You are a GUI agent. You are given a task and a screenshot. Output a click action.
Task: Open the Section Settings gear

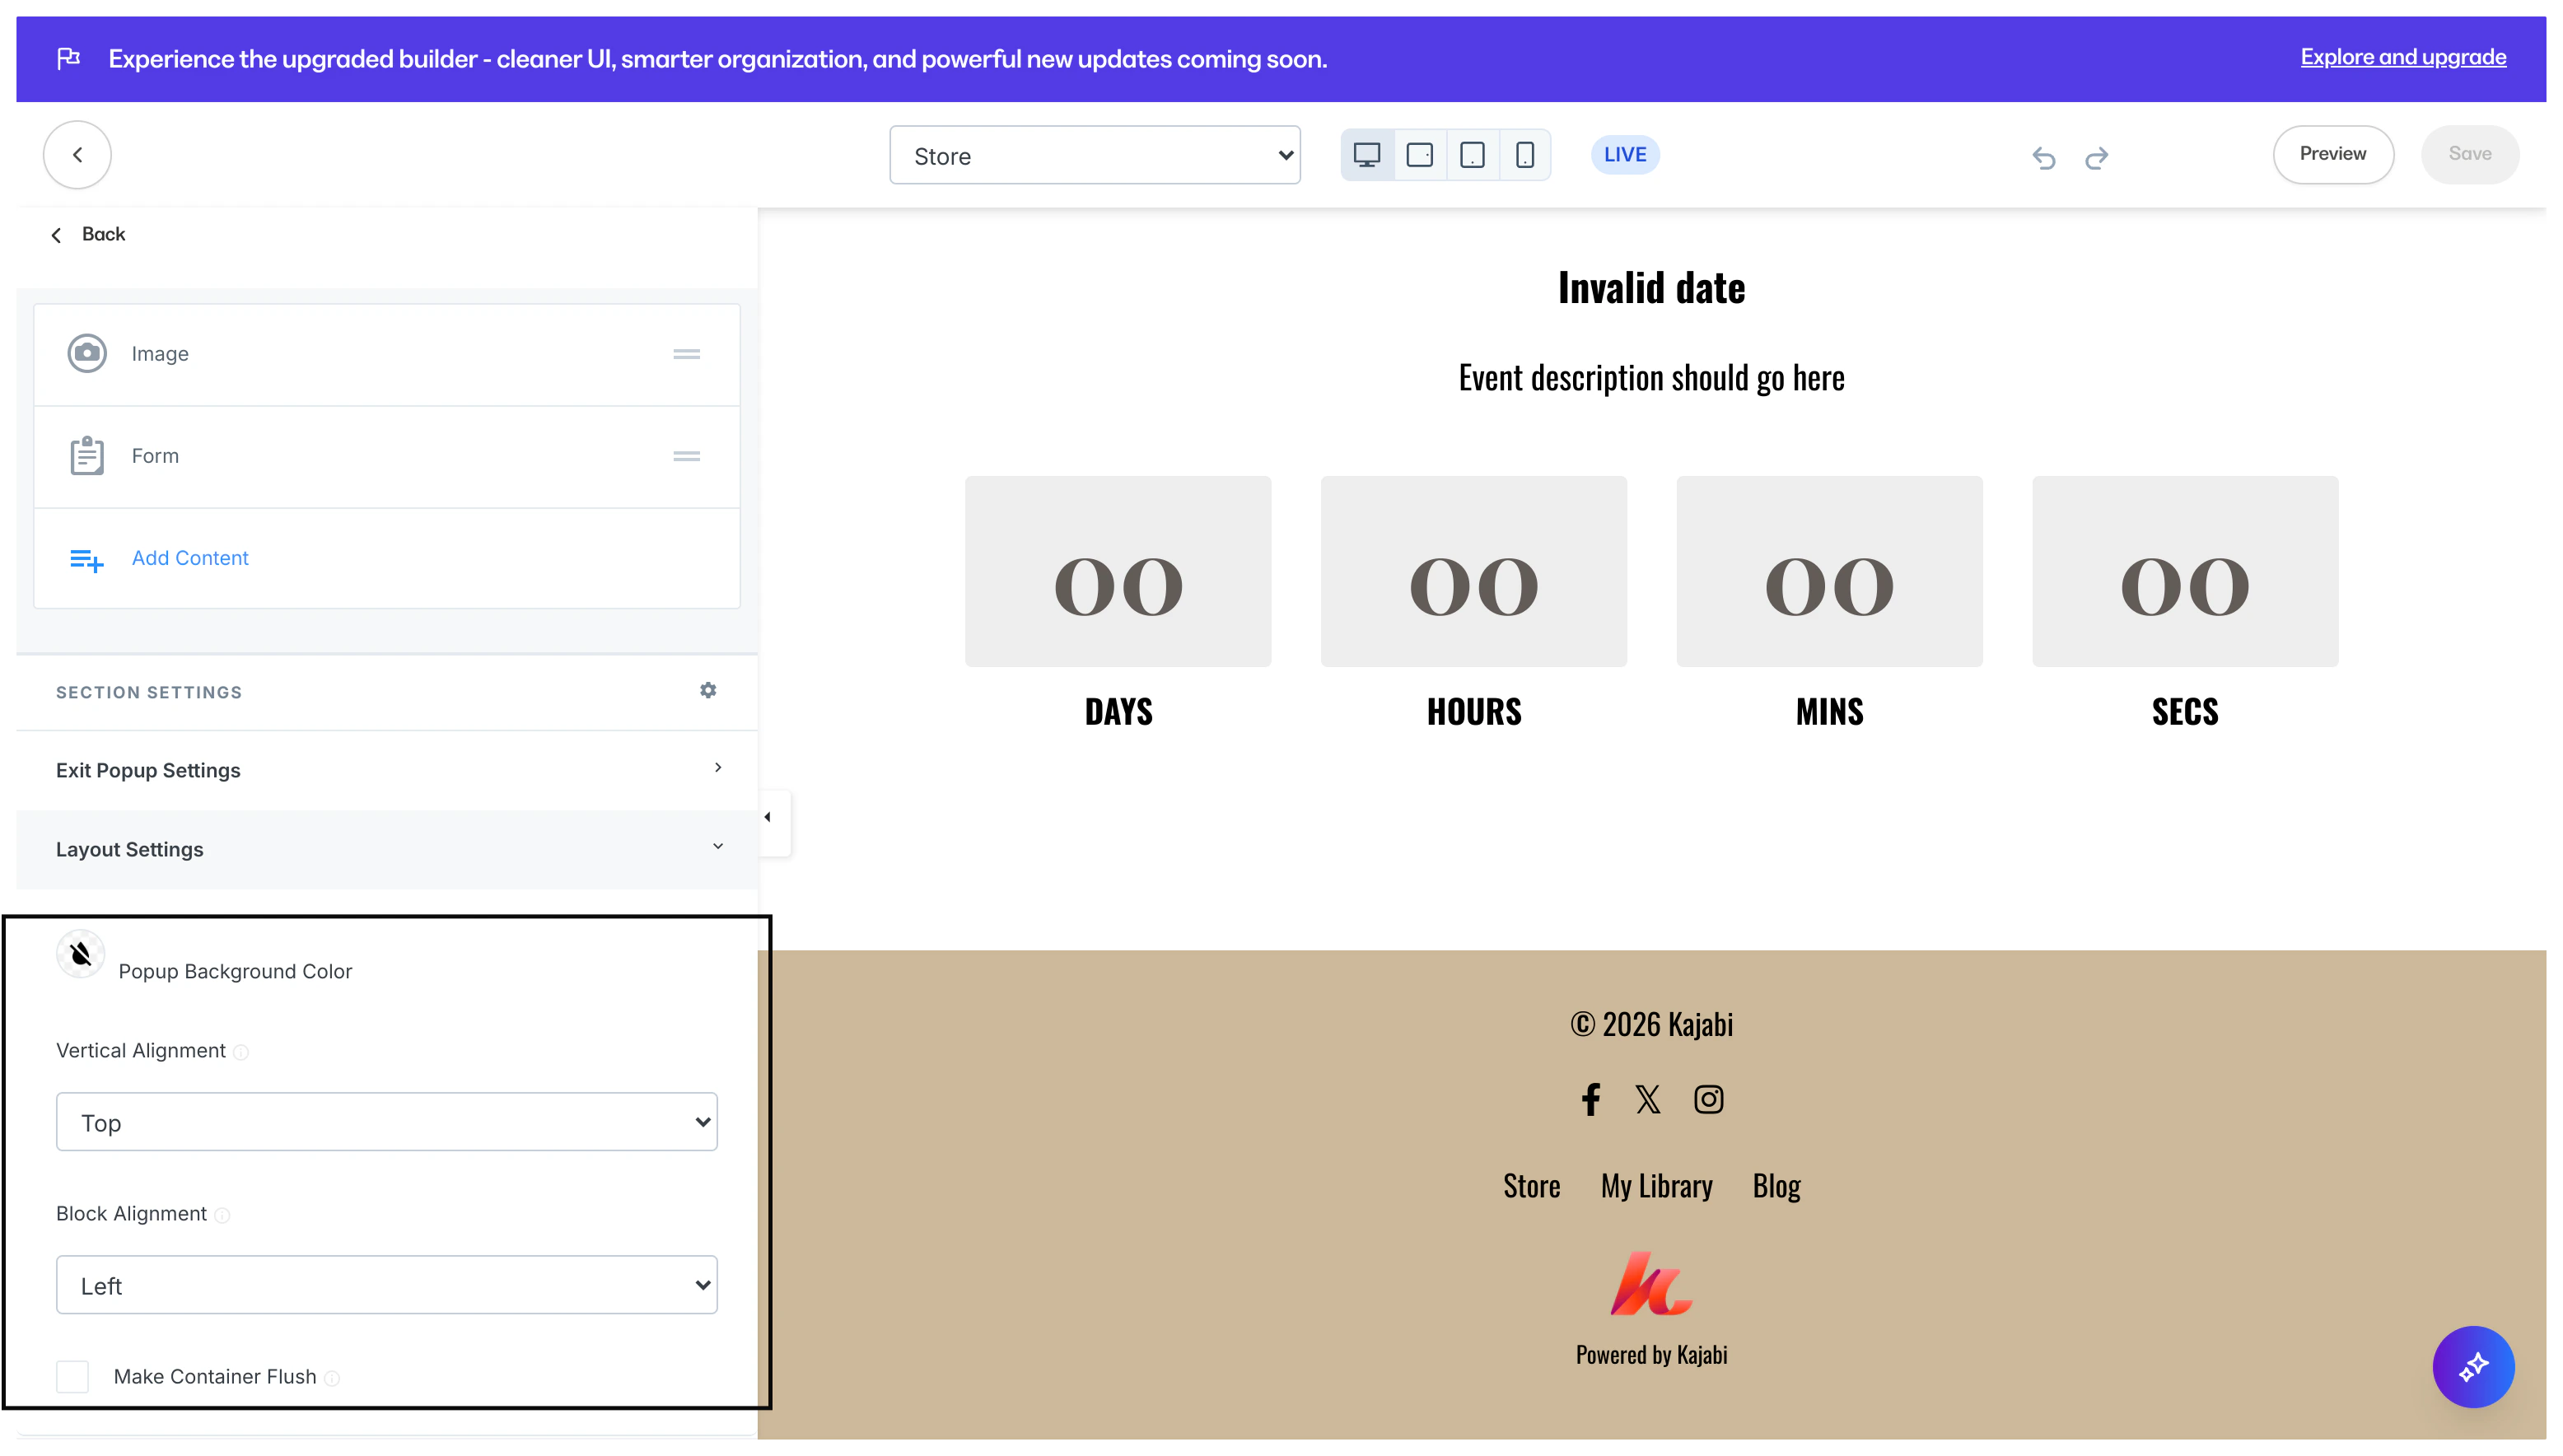click(x=708, y=690)
